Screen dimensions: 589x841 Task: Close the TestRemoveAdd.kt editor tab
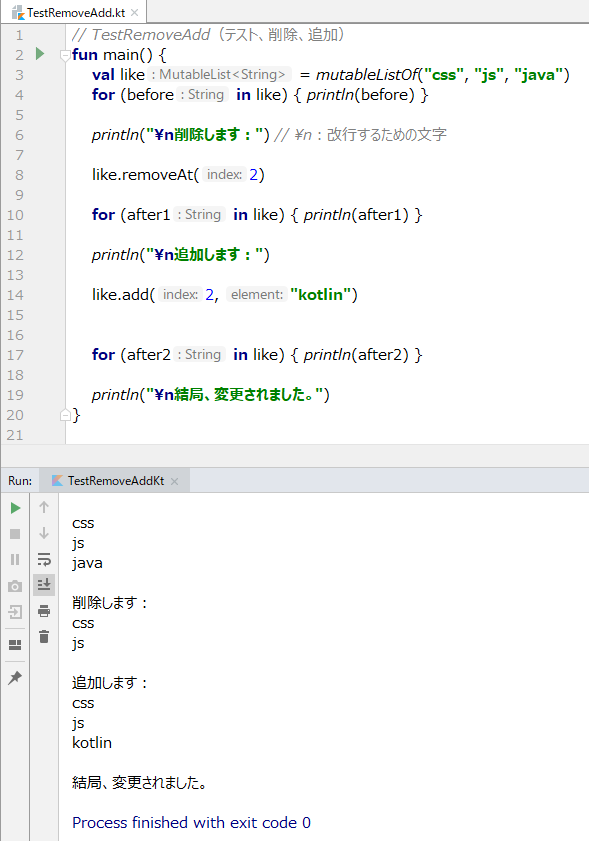click(135, 12)
